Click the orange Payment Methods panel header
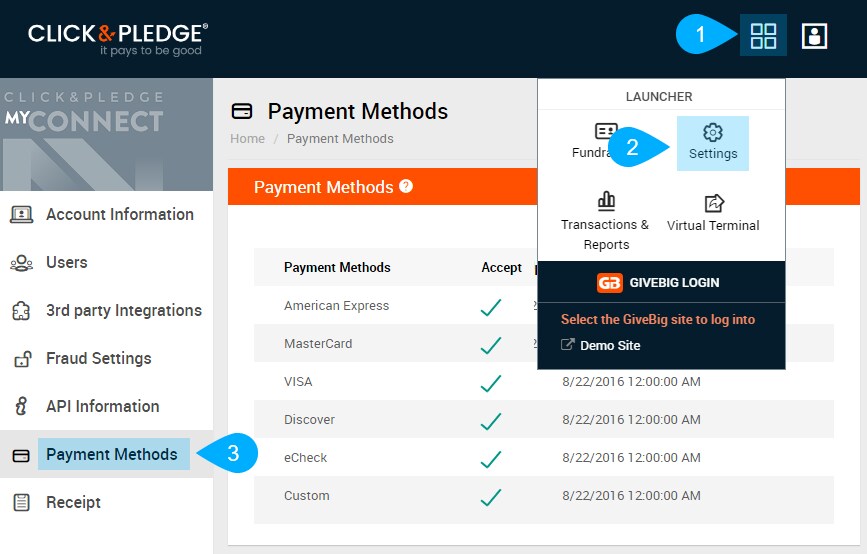This screenshot has height=554, width=867. [383, 186]
